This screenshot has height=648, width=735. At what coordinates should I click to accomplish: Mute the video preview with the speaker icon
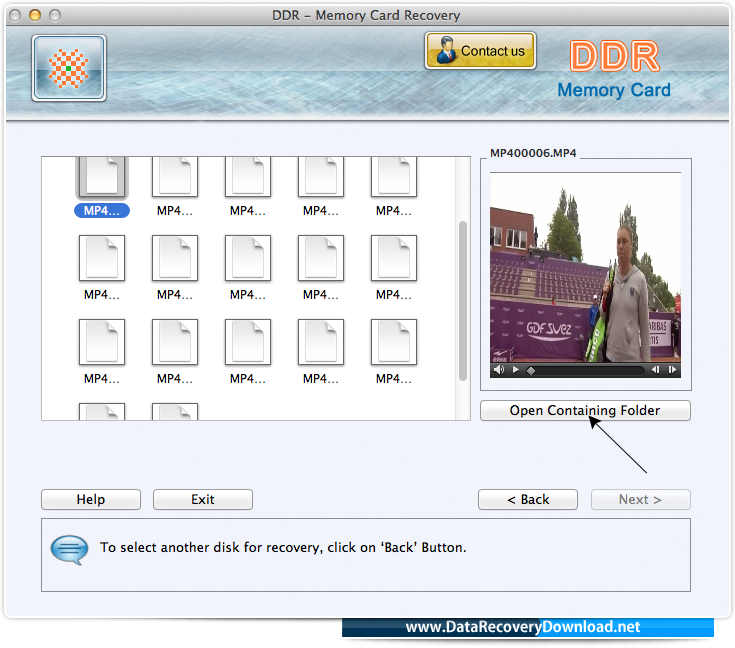tap(499, 370)
